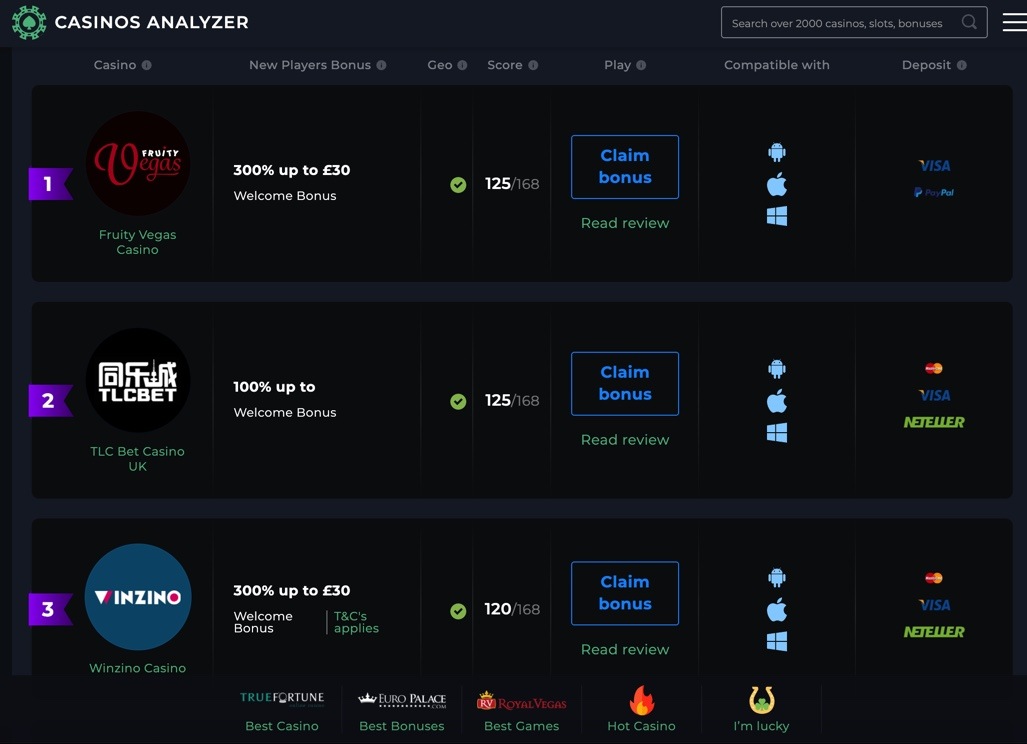Click Android icon in Winzino row
This screenshot has width=1027, height=744.
tap(777, 578)
